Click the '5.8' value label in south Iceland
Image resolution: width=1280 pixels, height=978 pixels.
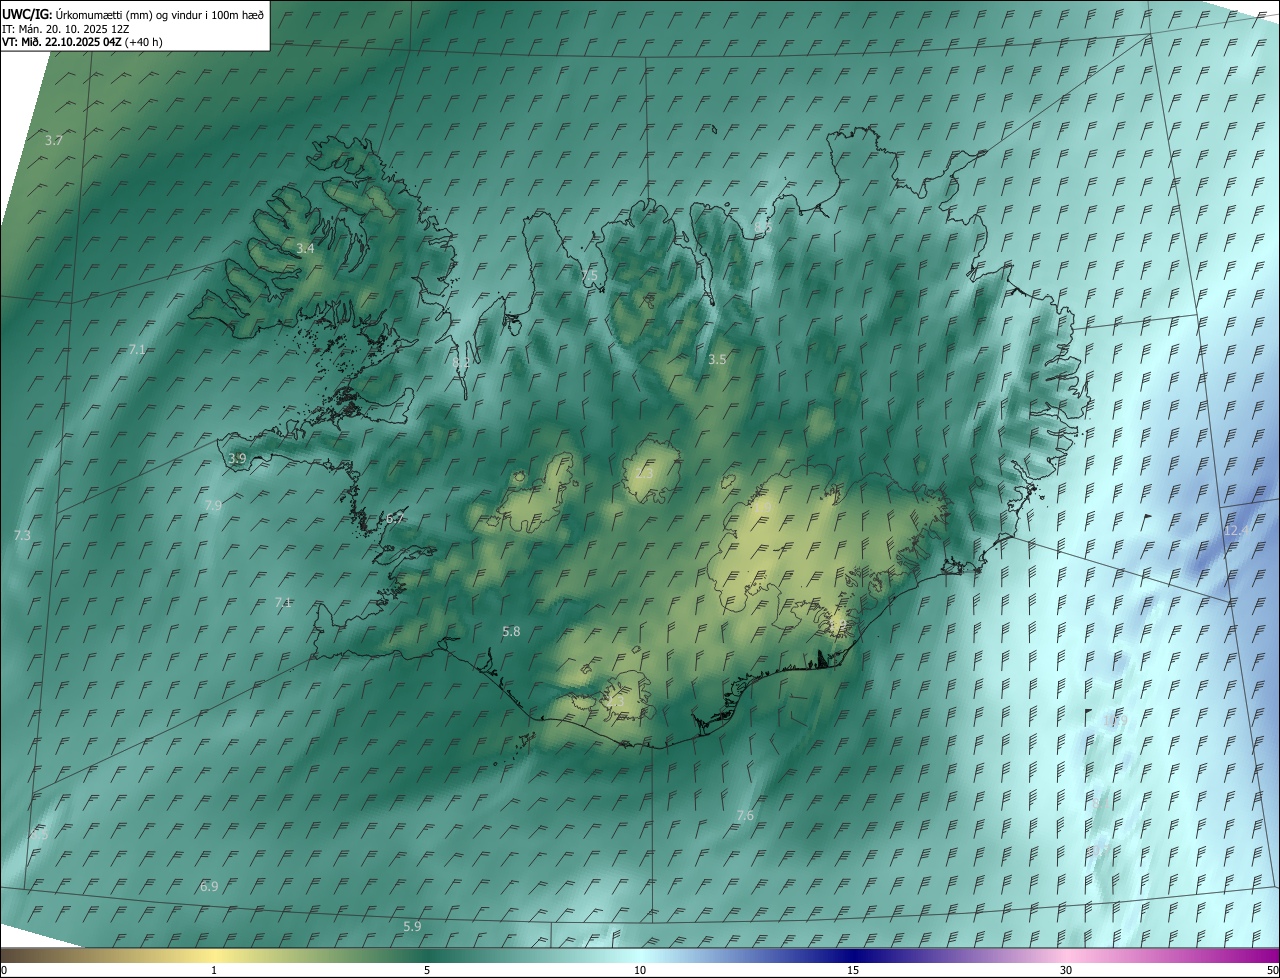pyautogui.click(x=511, y=632)
